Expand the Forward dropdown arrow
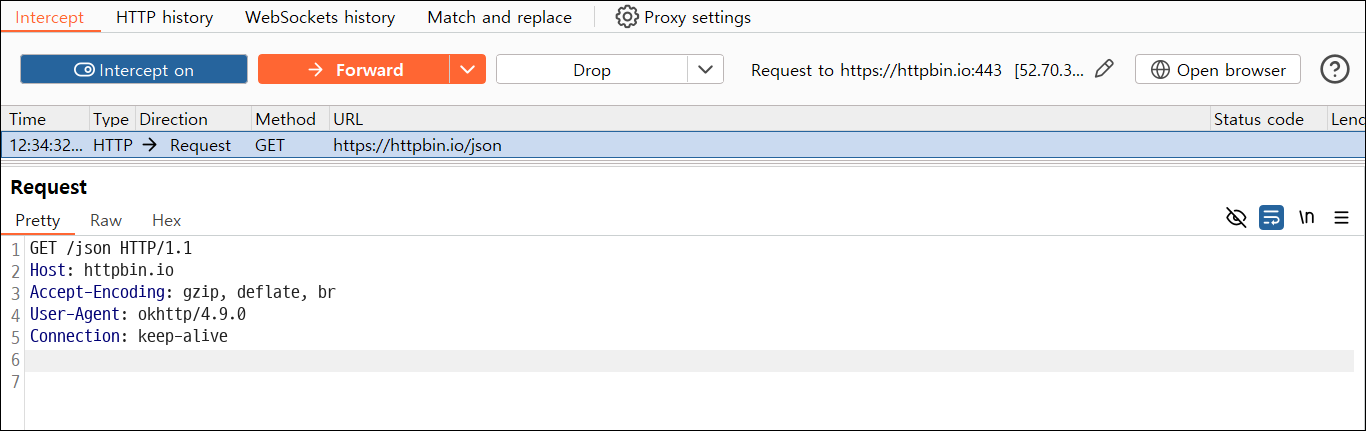1366x431 pixels. click(x=468, y=69)
